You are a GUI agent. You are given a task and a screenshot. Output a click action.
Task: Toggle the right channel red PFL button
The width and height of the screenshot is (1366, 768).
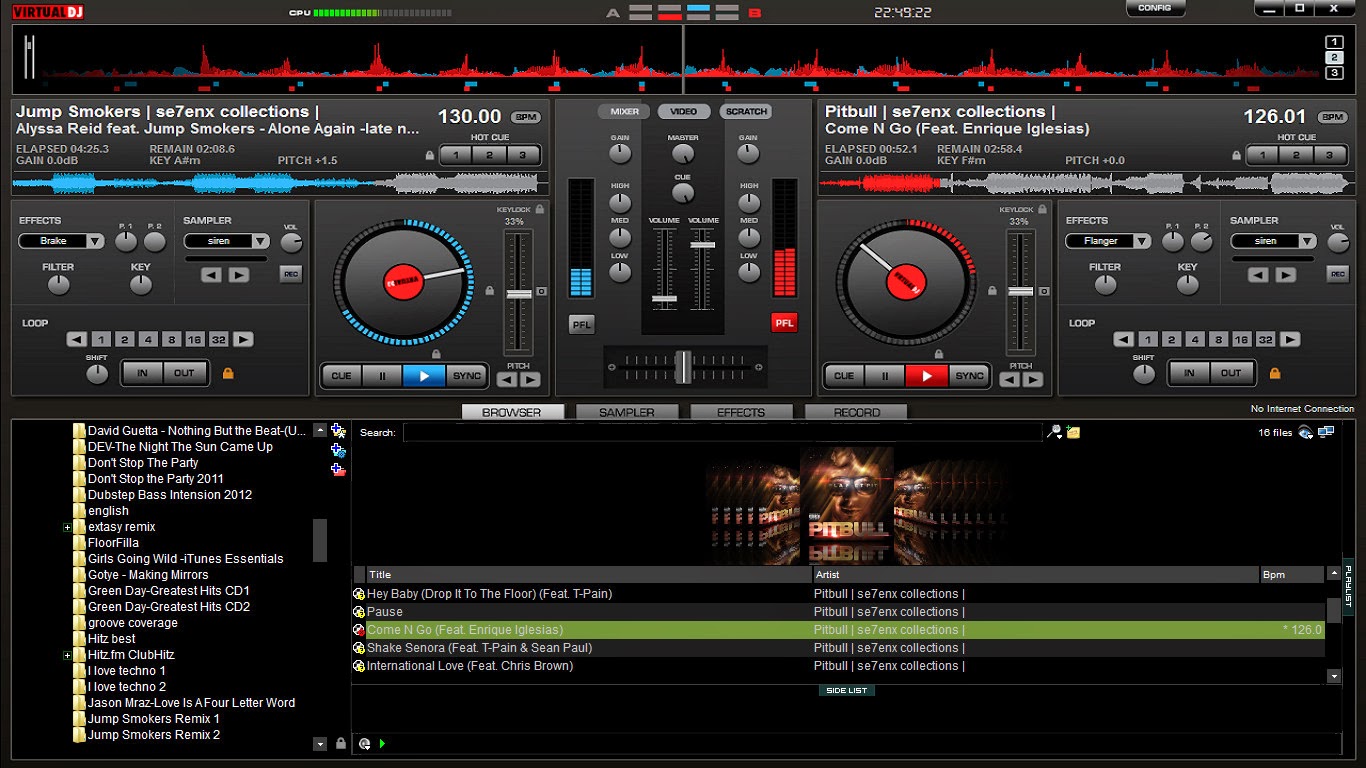pos(785,322)
